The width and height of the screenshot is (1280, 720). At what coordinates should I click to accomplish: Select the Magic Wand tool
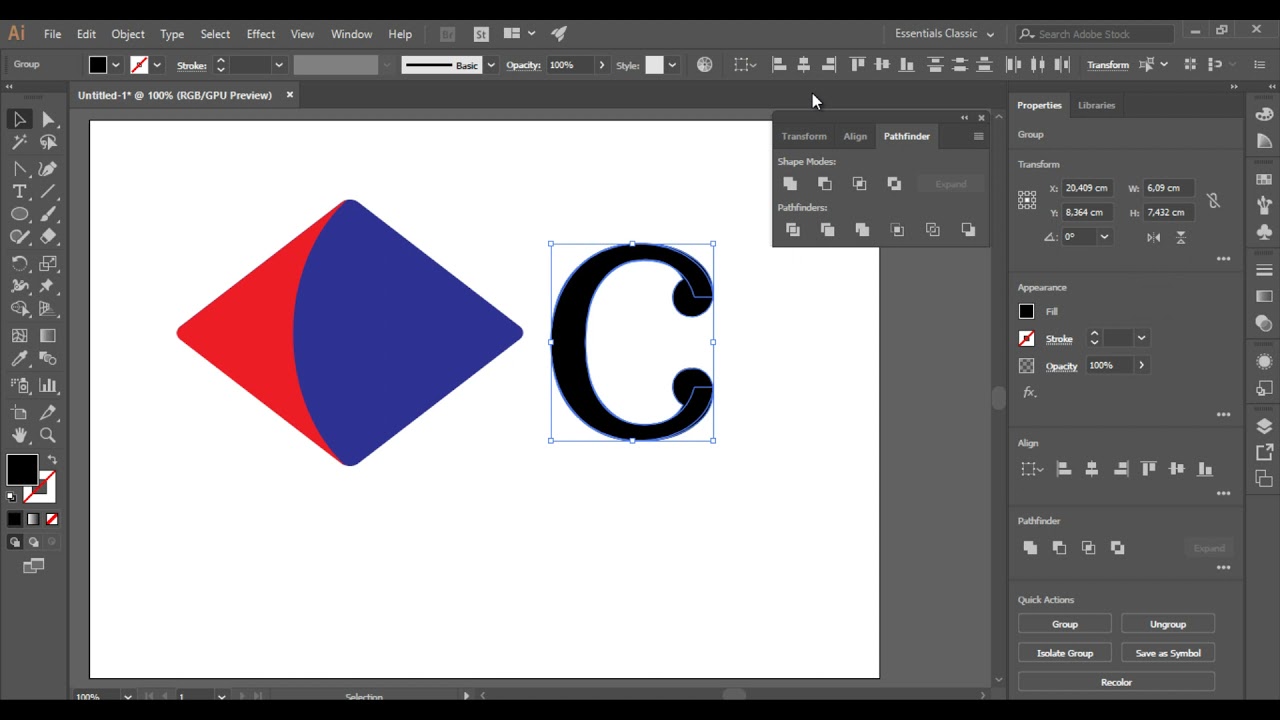19,143
